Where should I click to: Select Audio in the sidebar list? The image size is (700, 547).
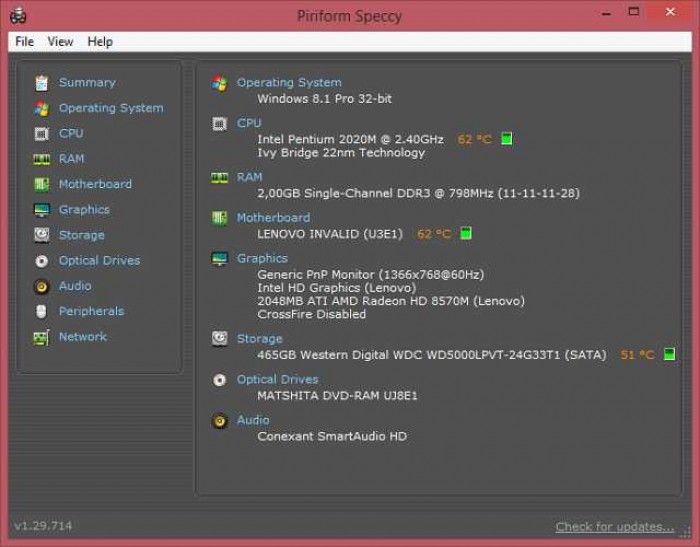pyautogui.click(x=75, y=286)
